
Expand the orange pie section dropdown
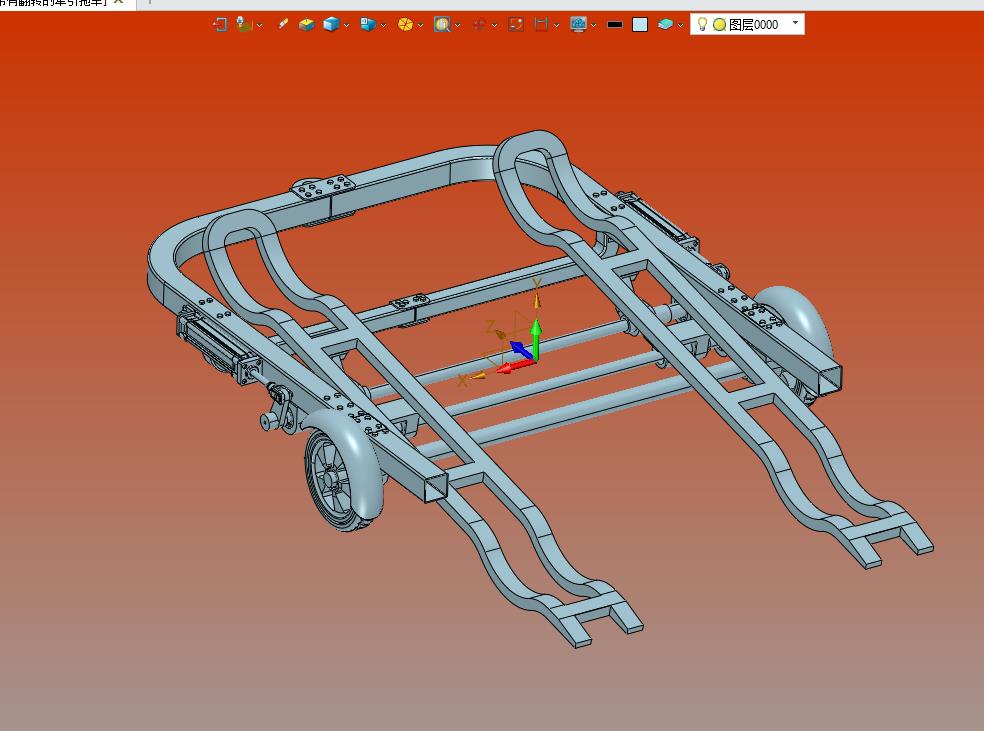coord(420,25)
